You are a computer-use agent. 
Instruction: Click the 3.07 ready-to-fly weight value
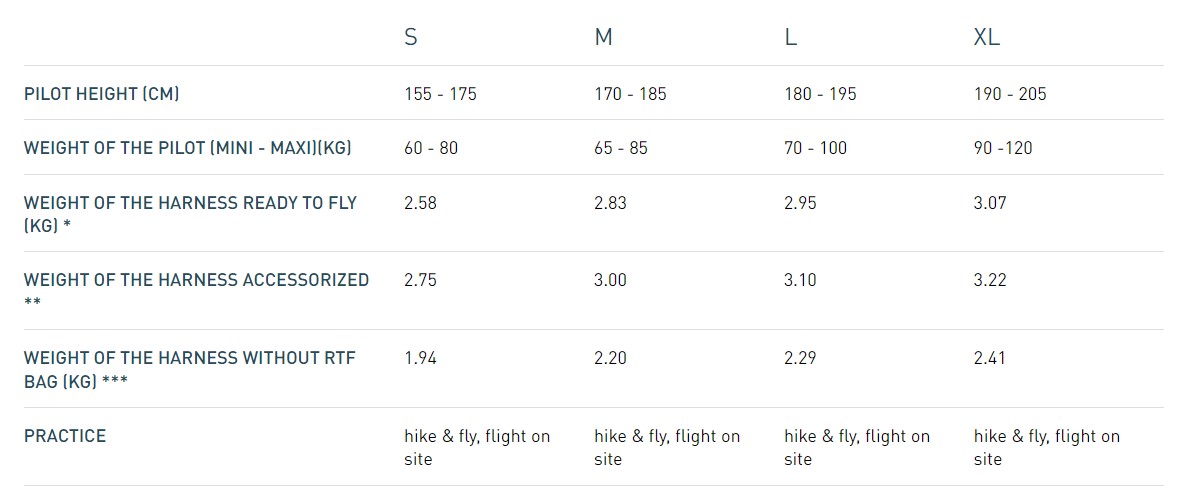tap(990, 203)
